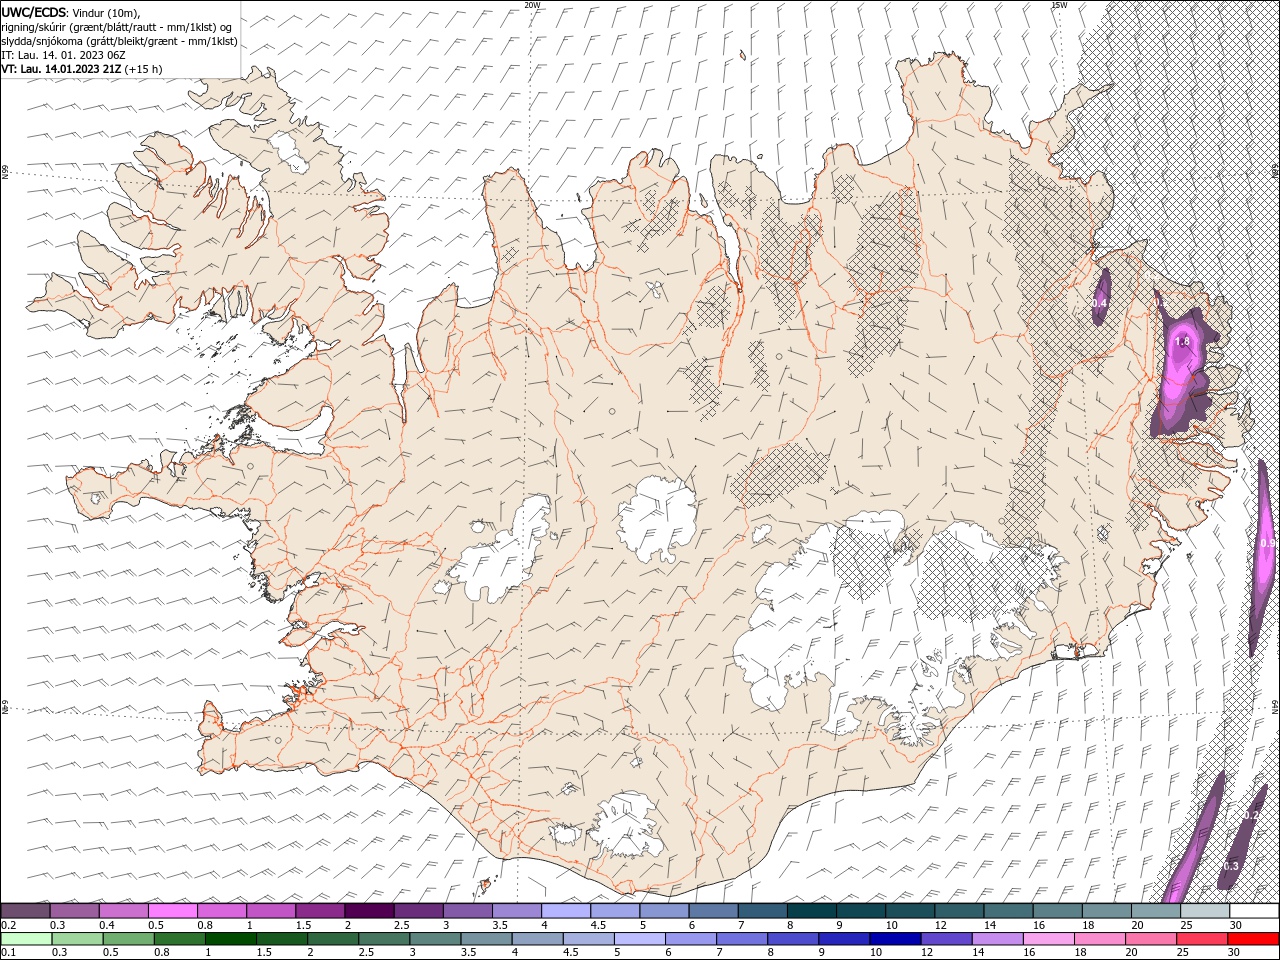
Task: Click the '20' value in the bottom legend row
Action: click(x=1131, y=953)
